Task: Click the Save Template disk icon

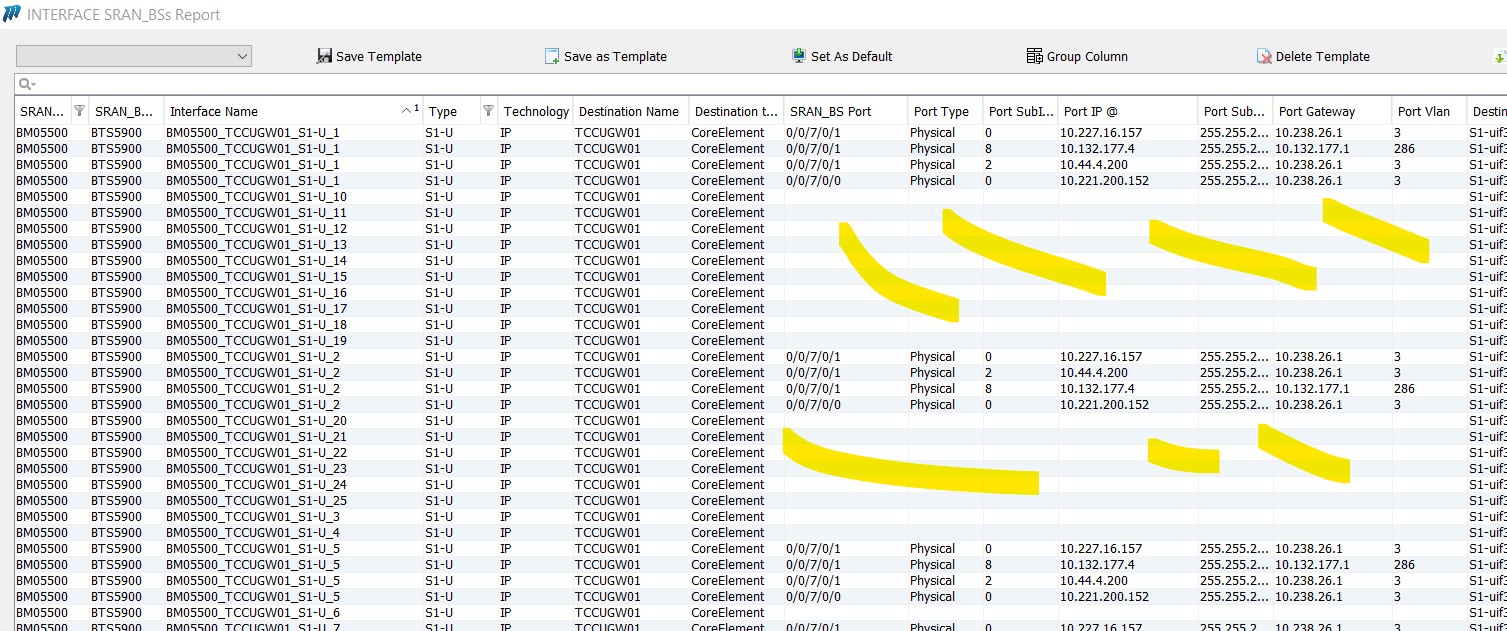Action: (324, 57)
